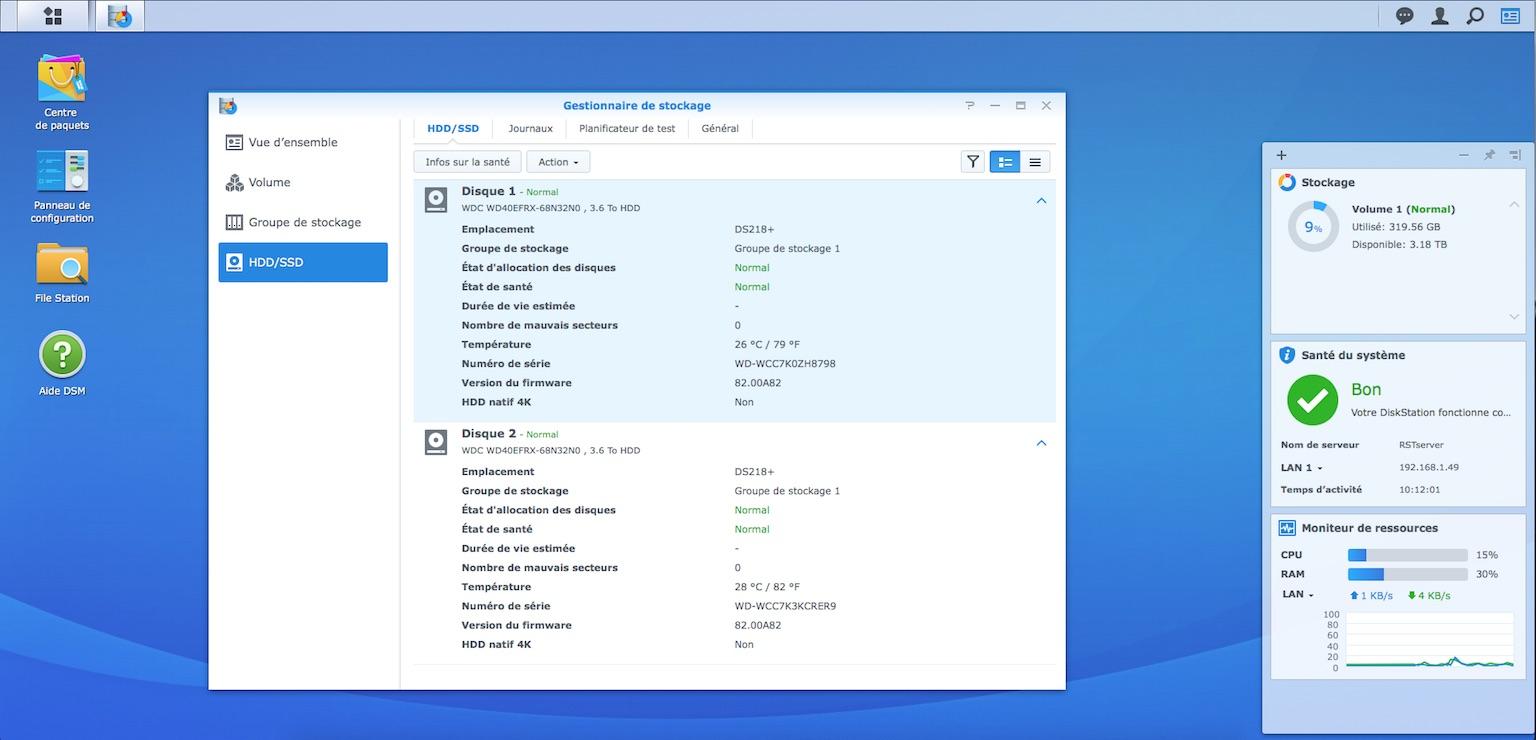Open the Centre de paquets desktop icon
Viewport: 1536px width, 740px height.
[61, 80]
